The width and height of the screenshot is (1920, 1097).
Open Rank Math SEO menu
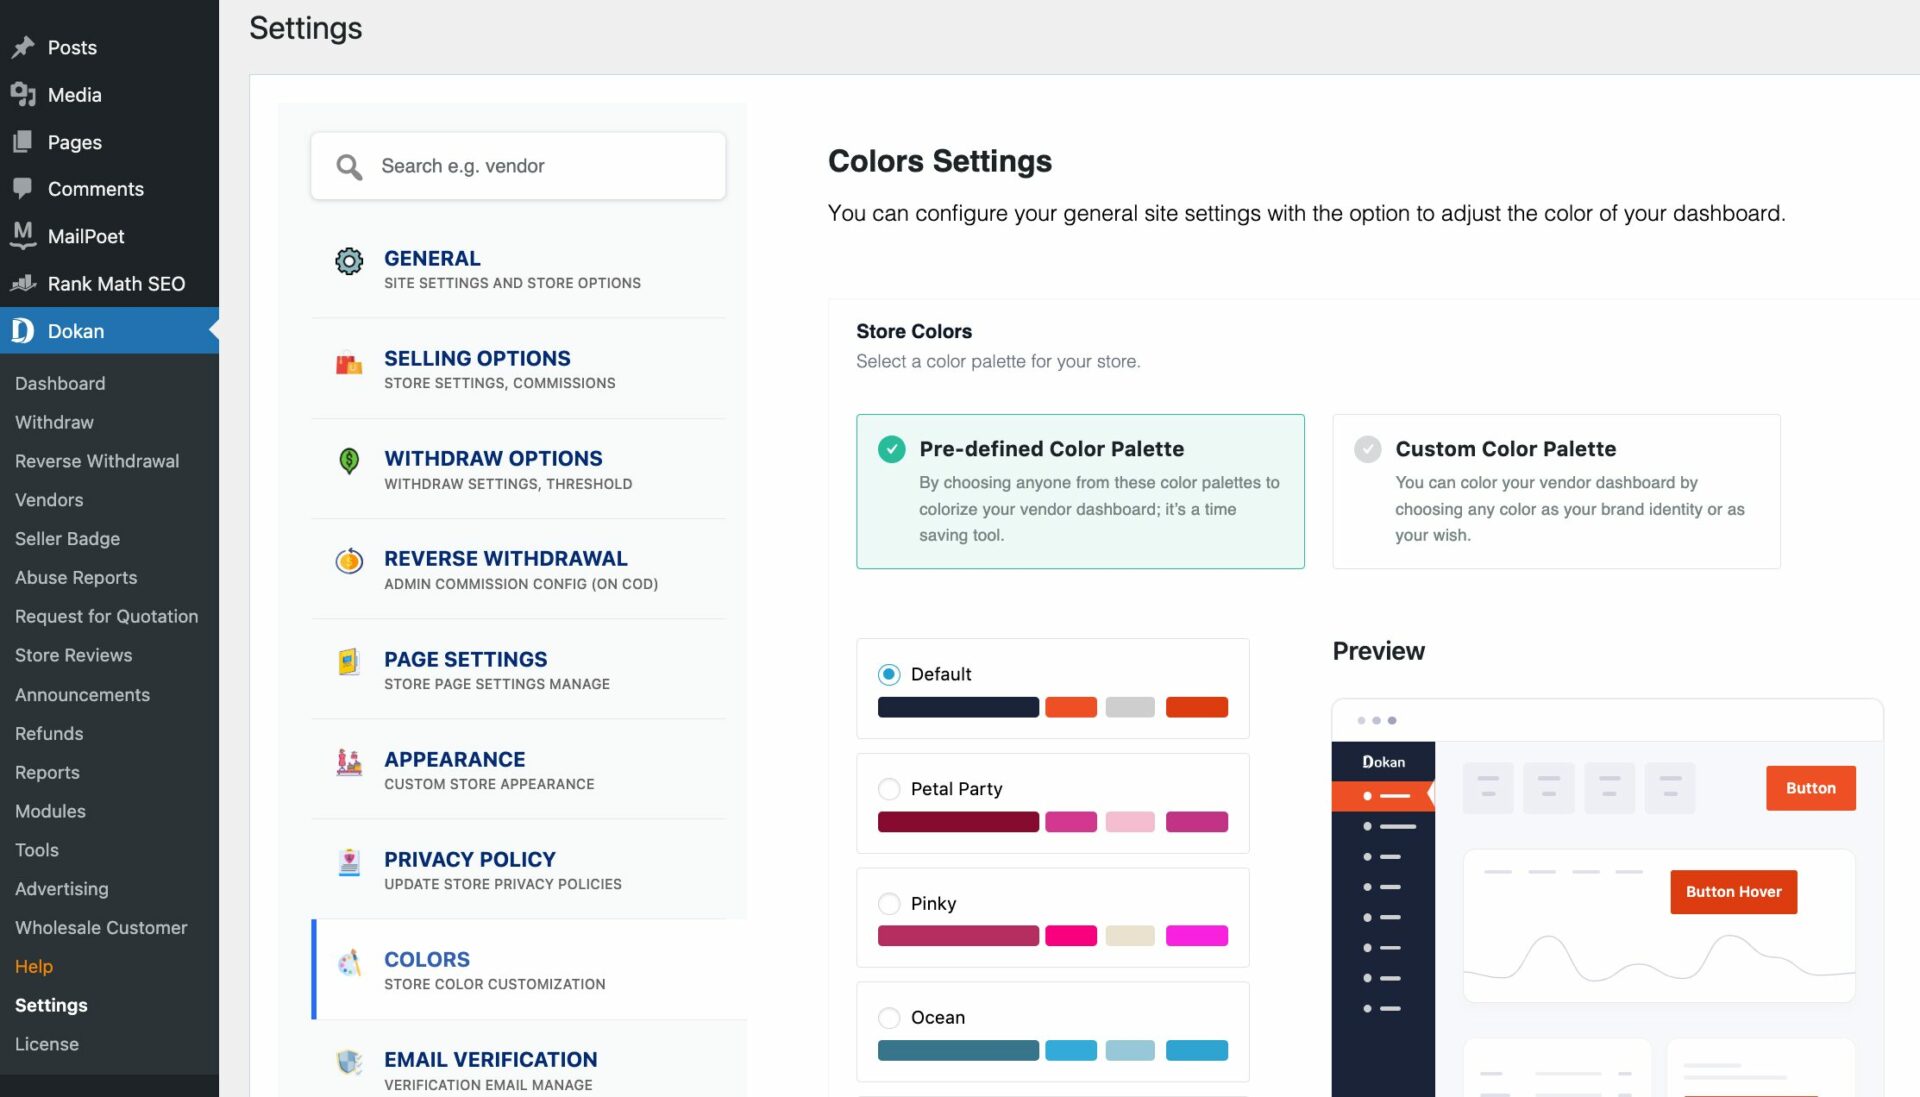[x=116, y=284]
